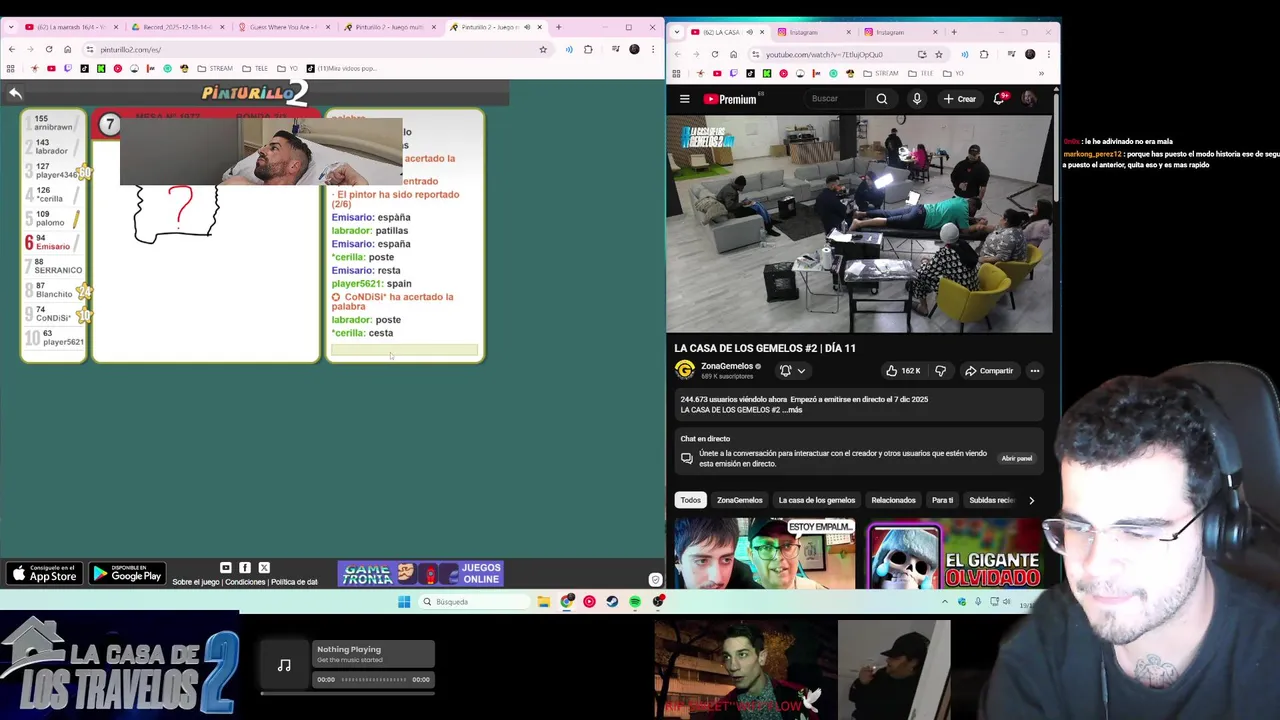This screenshot has width=1280, height=720.
Task: Click the YouTube Premium logo
Action: 730,99
